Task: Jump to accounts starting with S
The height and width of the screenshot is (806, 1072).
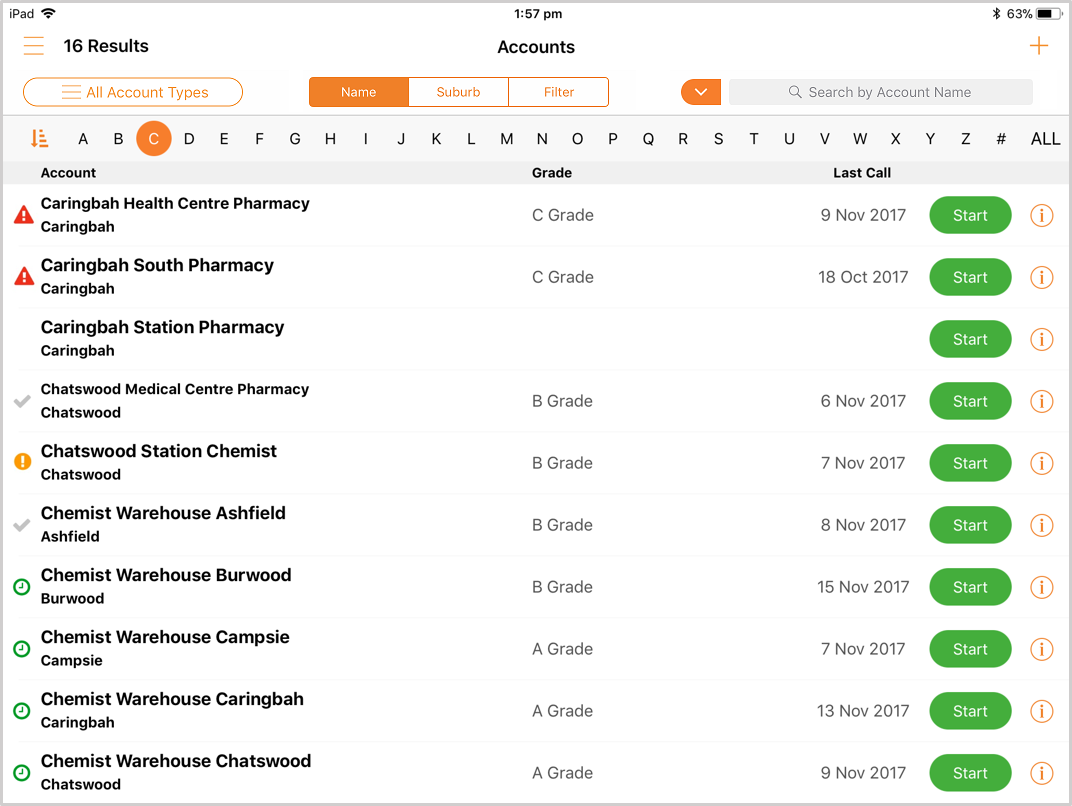Action: 719,139
